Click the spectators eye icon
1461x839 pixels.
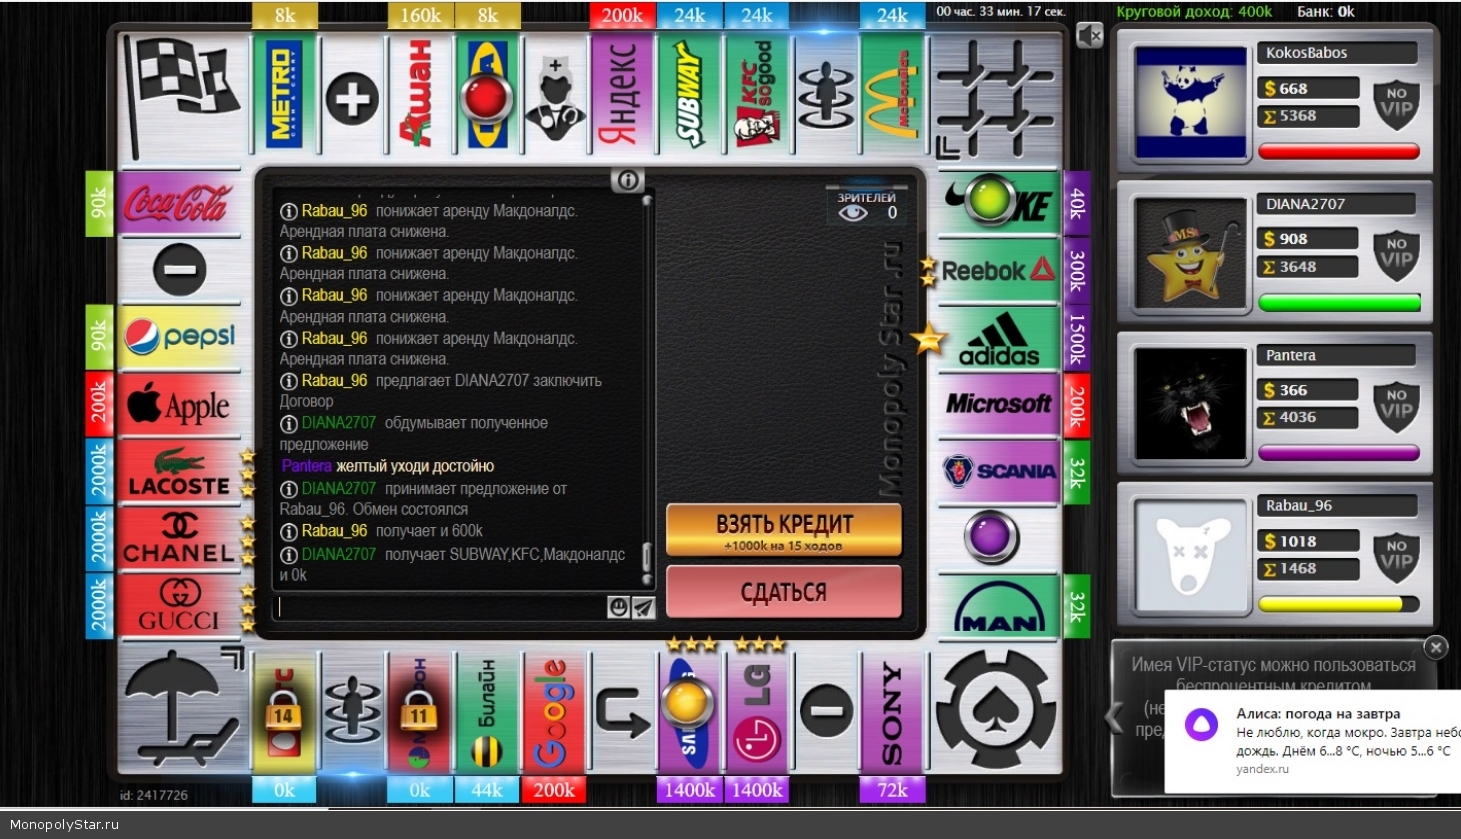[x=852, y=213]
